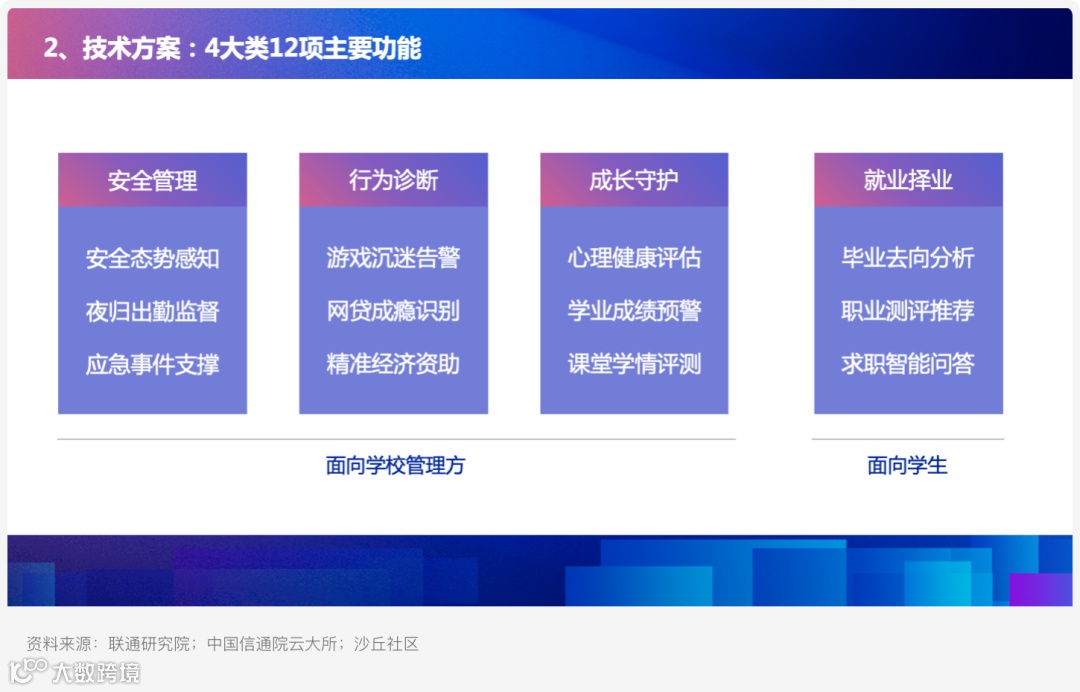Click the 资料来源 source line

pyautogui.click(x=222, y=644)
